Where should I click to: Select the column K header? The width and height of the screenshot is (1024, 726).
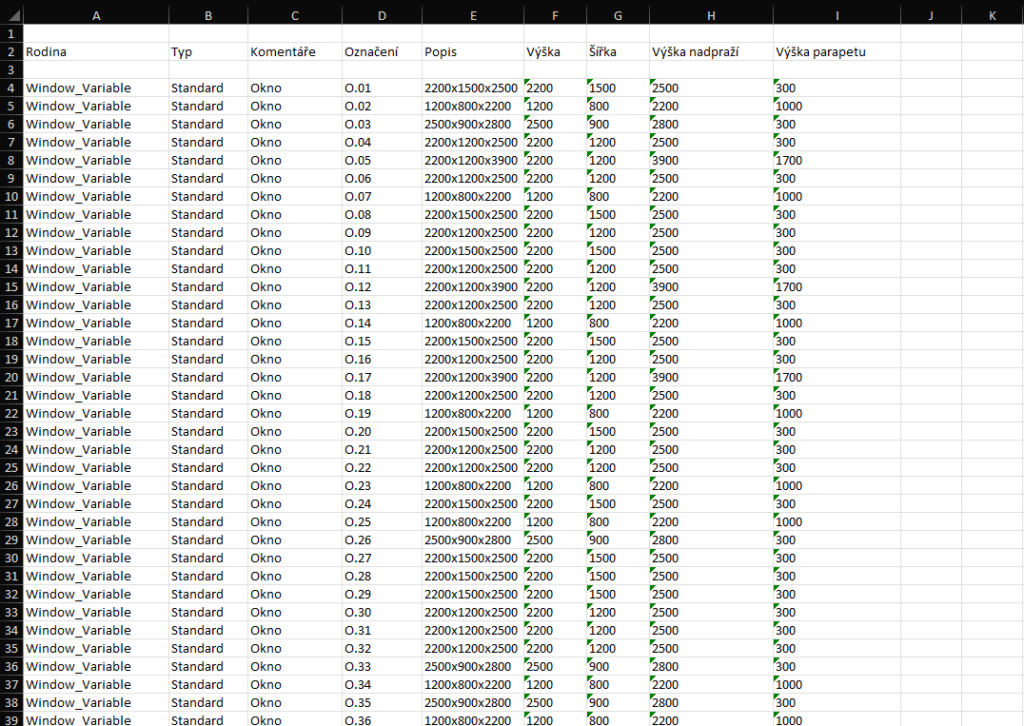pyautogui.click(x=992, y=16)
